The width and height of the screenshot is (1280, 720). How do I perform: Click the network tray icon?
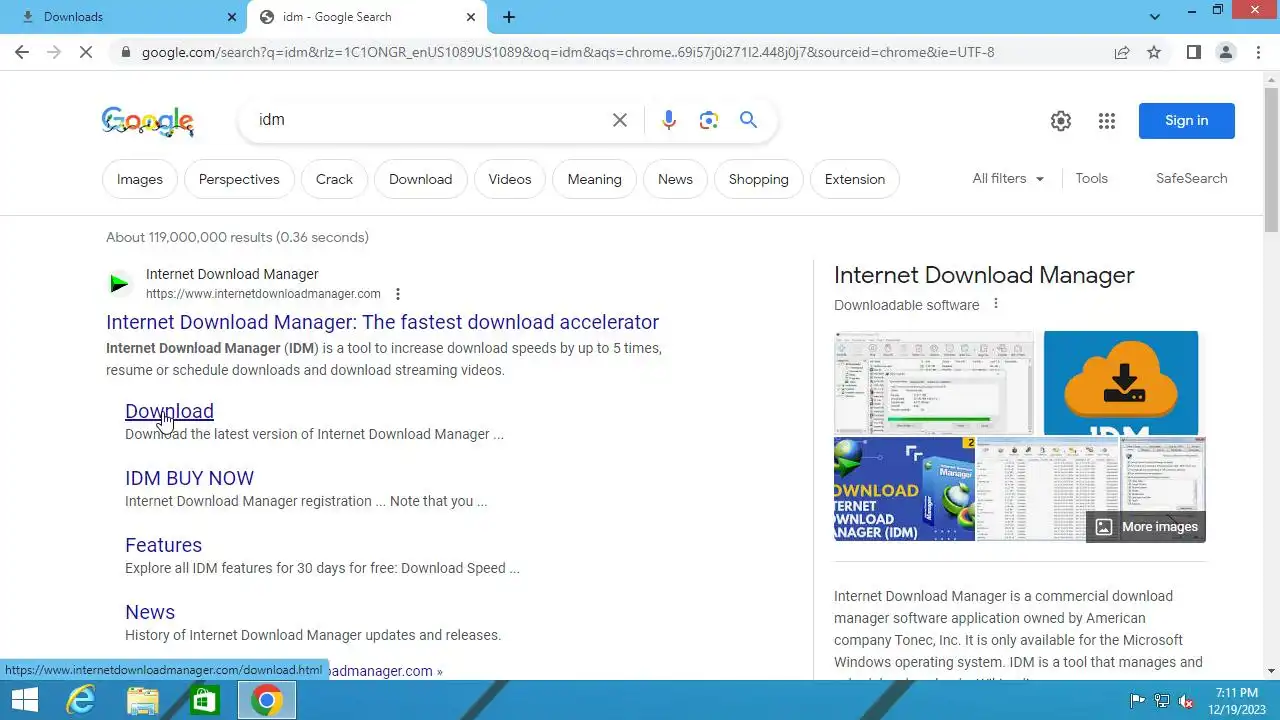click(x=1162, y=700)
